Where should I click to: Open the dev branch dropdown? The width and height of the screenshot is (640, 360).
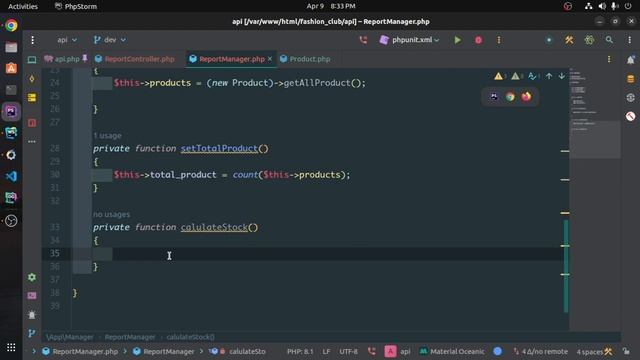(109, 40)
